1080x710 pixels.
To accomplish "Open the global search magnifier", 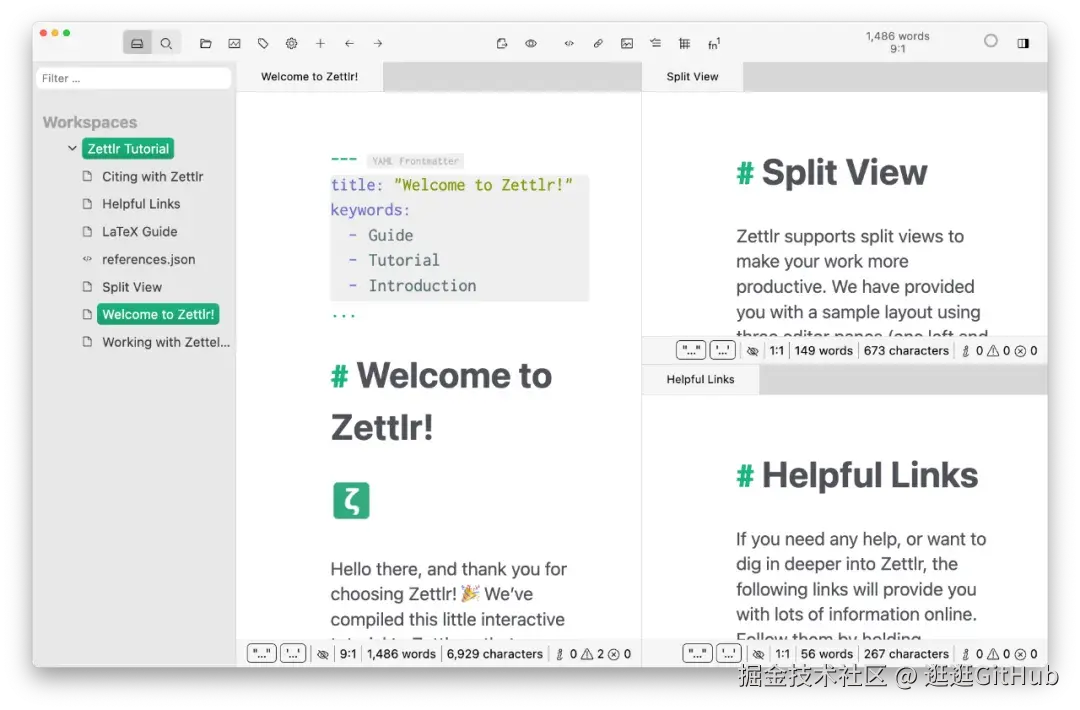I will click(166, 43).
